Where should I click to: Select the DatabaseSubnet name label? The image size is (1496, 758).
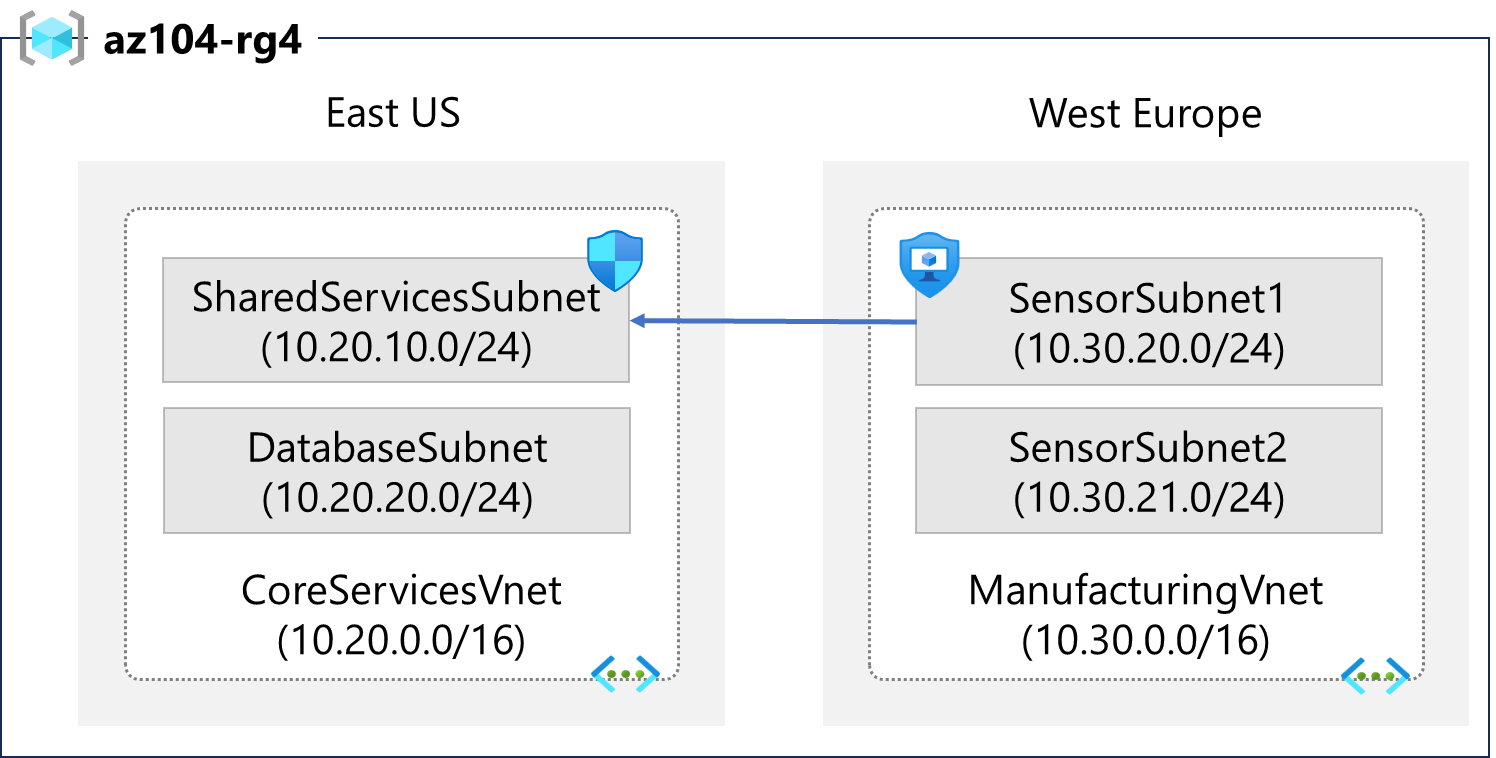pyautogui.click(x=397, y=448)
